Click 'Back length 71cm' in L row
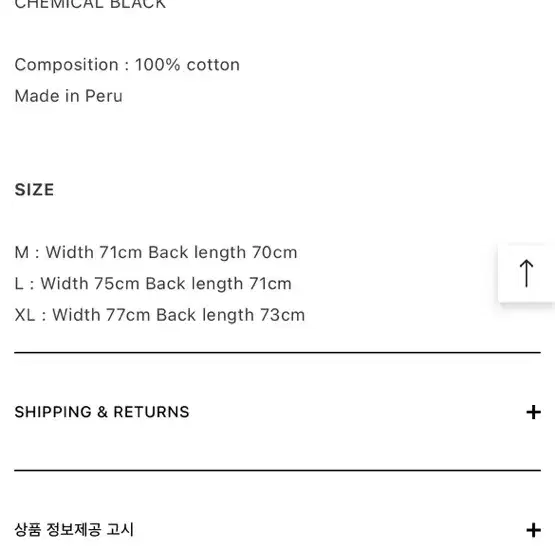 (x=218, y=284)
